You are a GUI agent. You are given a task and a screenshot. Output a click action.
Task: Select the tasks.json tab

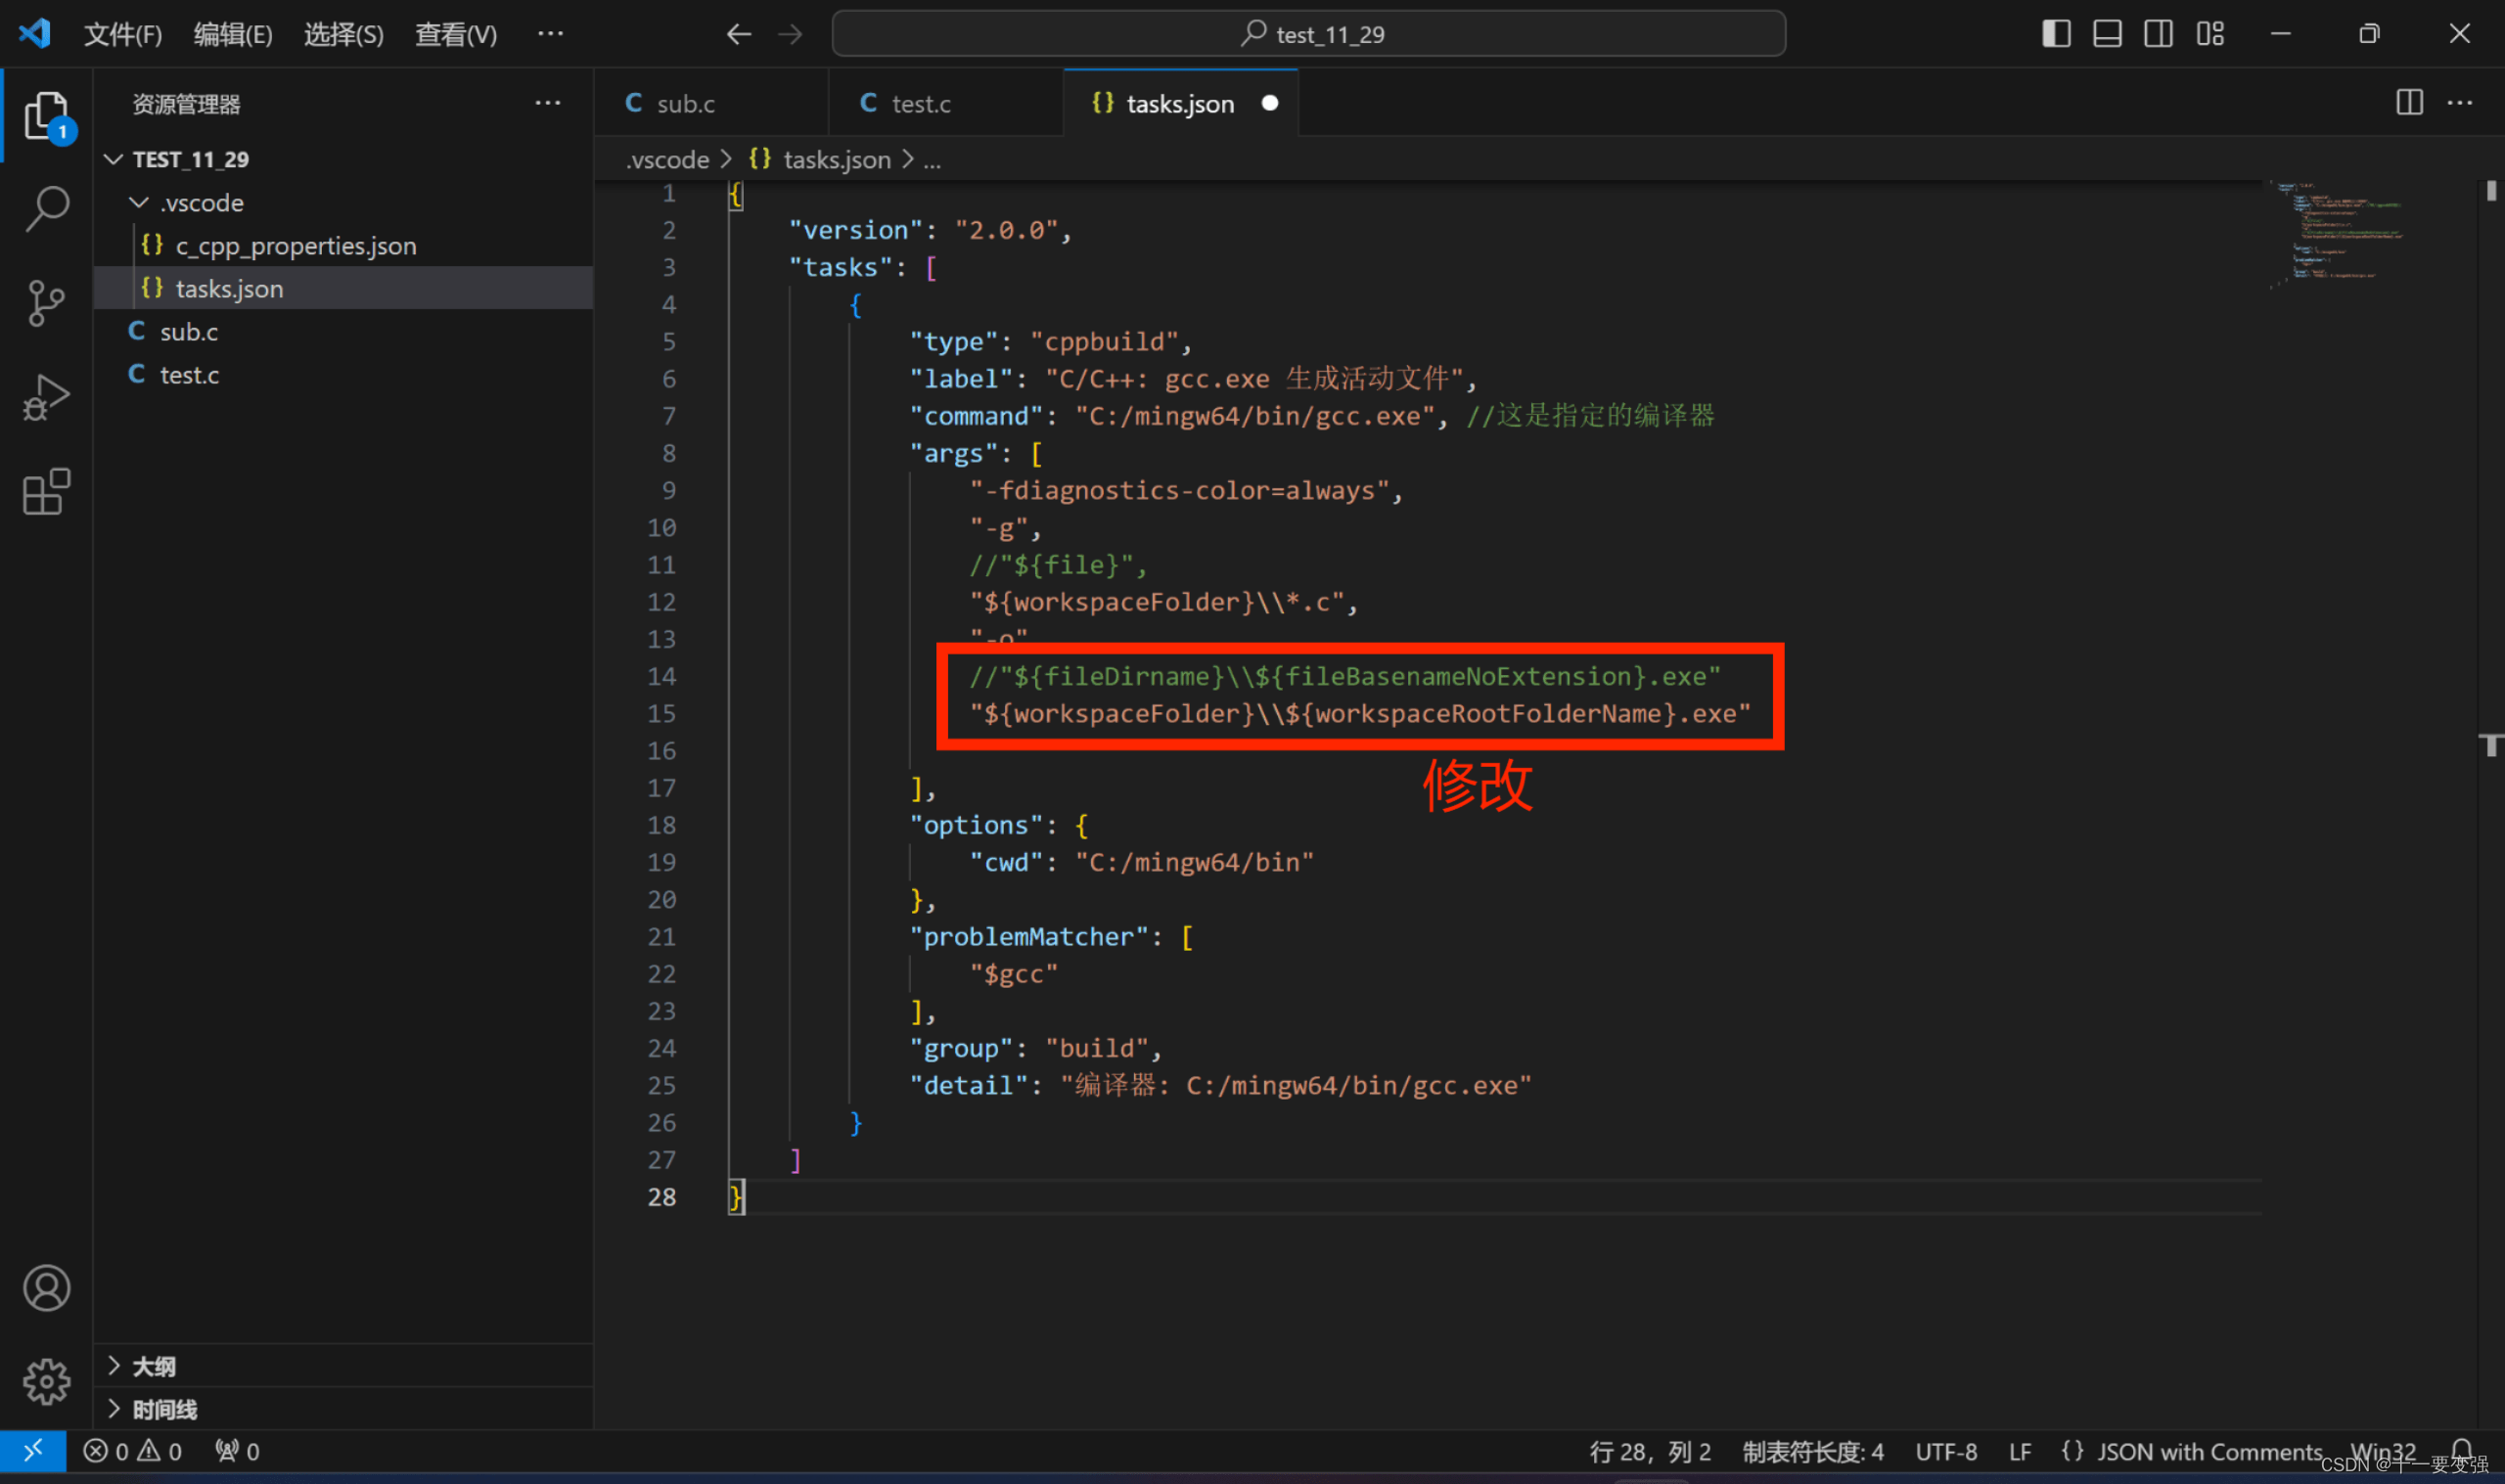point(1180,103)
